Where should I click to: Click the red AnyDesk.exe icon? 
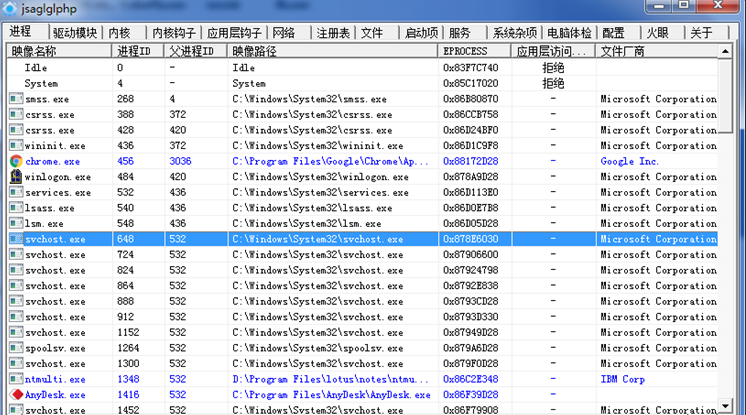tap(17, 395)
